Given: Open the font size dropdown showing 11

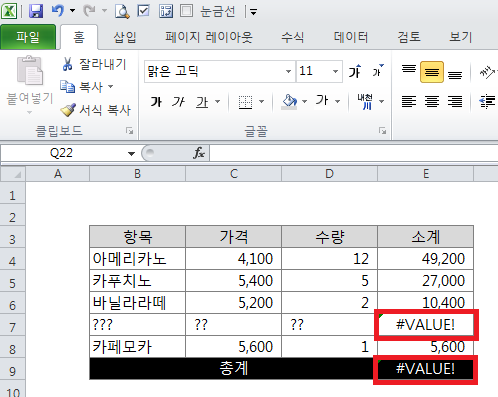Looking at the screenshot, I should (335, 71).
